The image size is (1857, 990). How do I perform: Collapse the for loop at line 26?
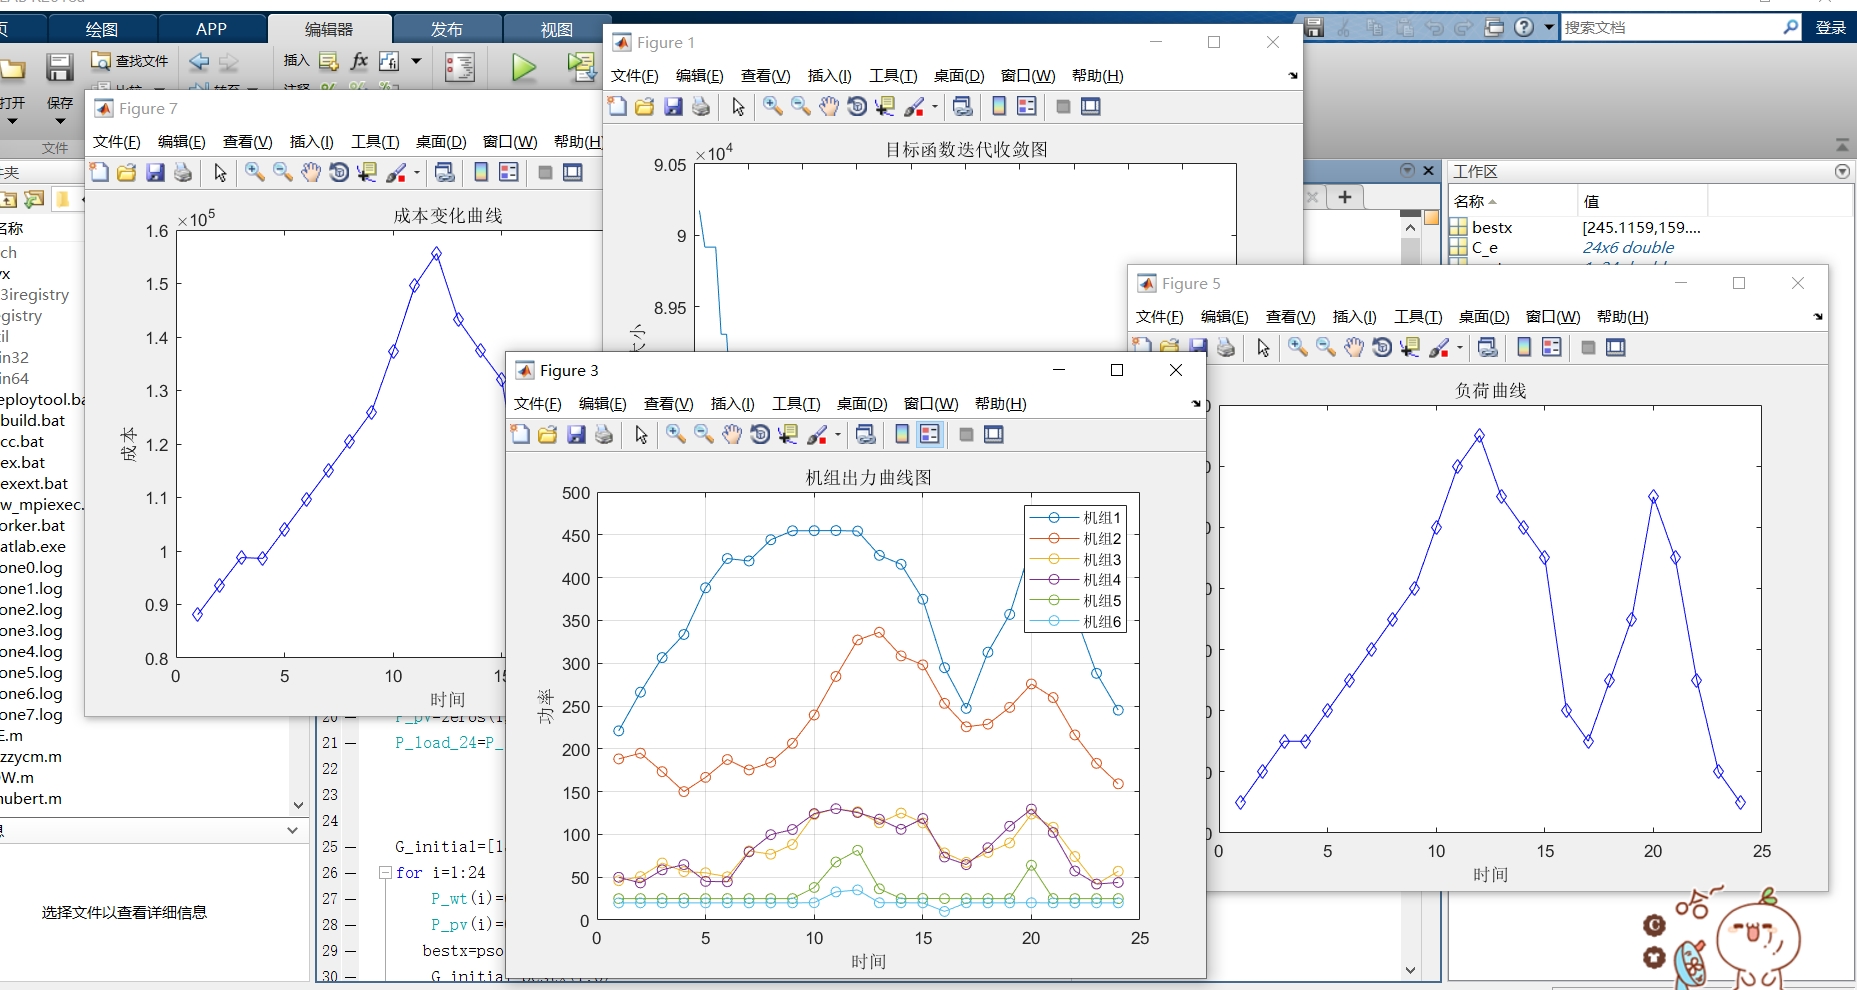[385, 872]
